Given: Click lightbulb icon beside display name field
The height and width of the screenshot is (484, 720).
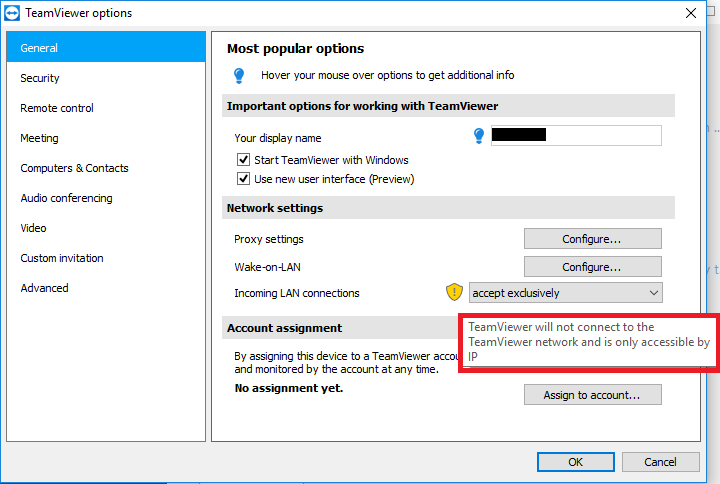Looking at the screenshot, I should (479, 136).
